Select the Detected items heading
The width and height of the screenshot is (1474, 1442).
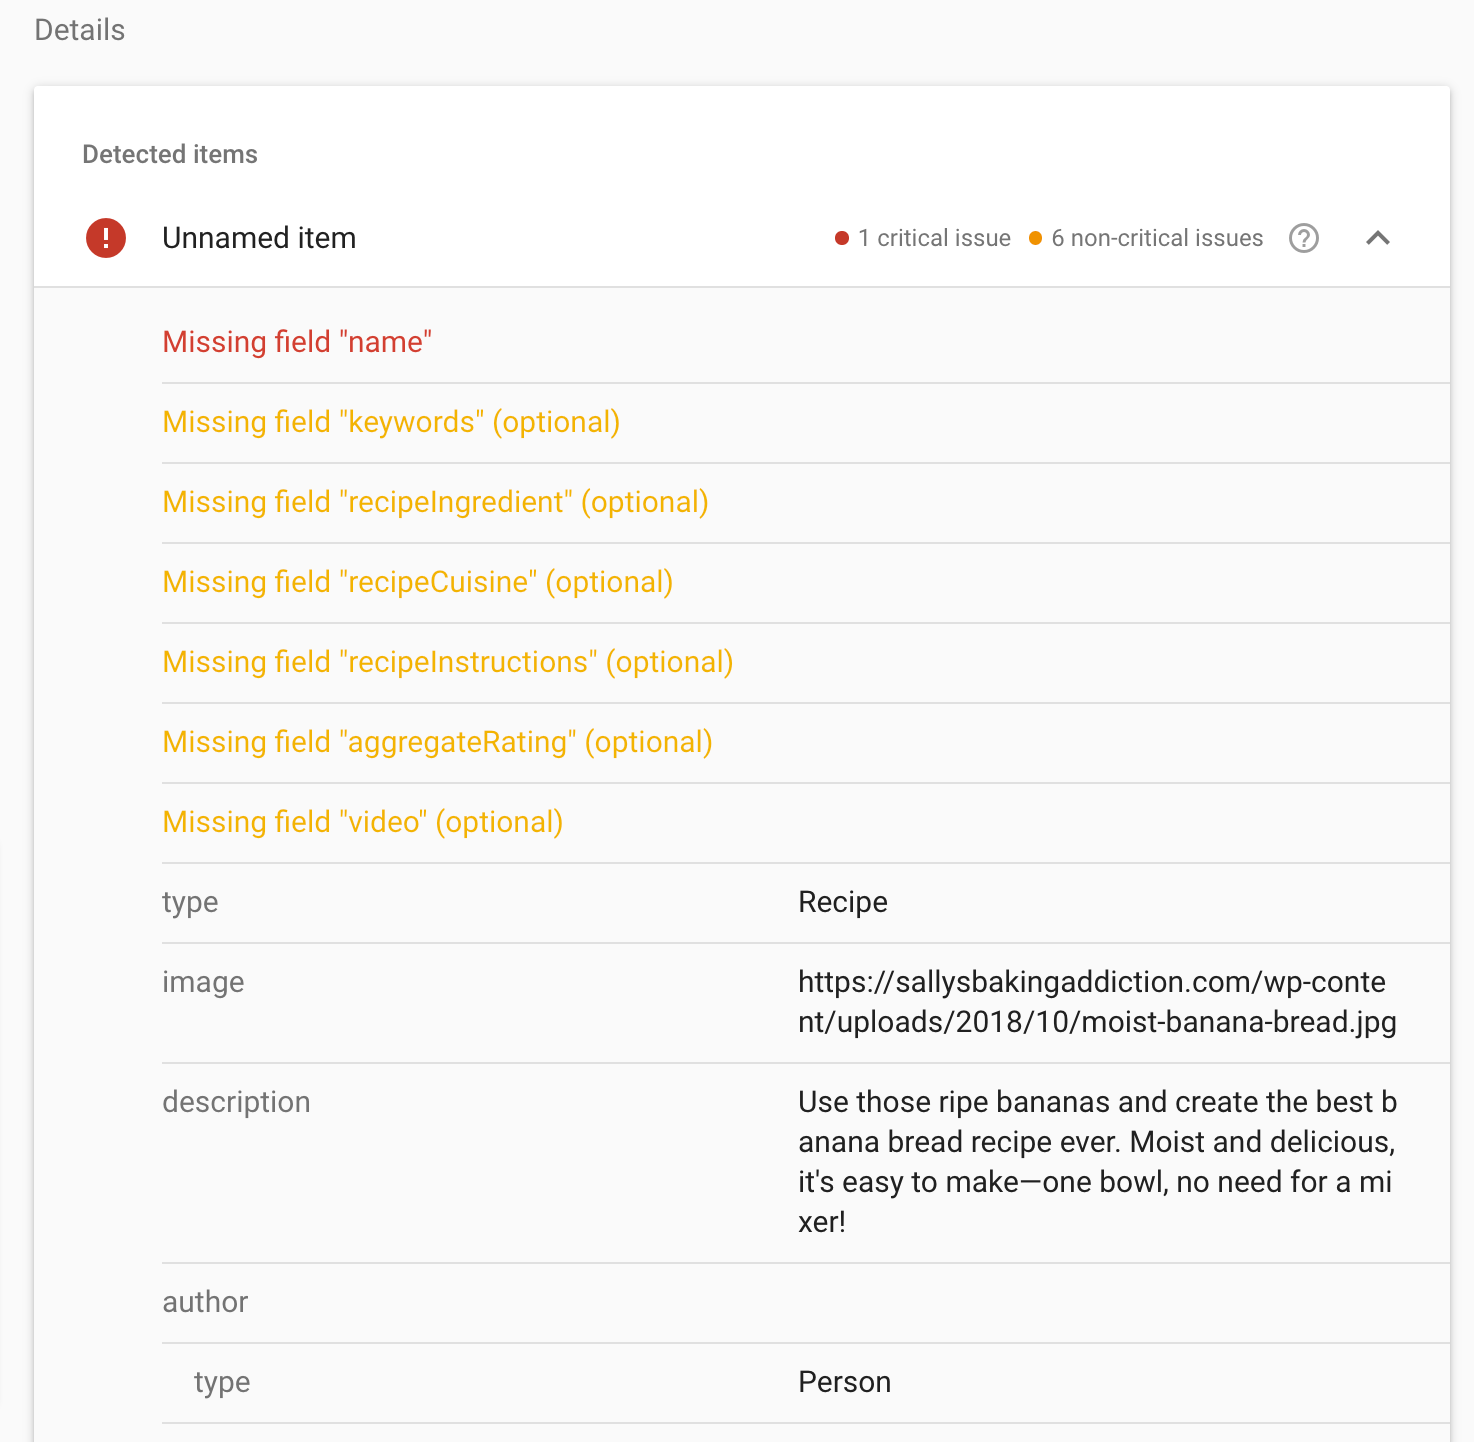pyautogui.click(x=169, y=154)
